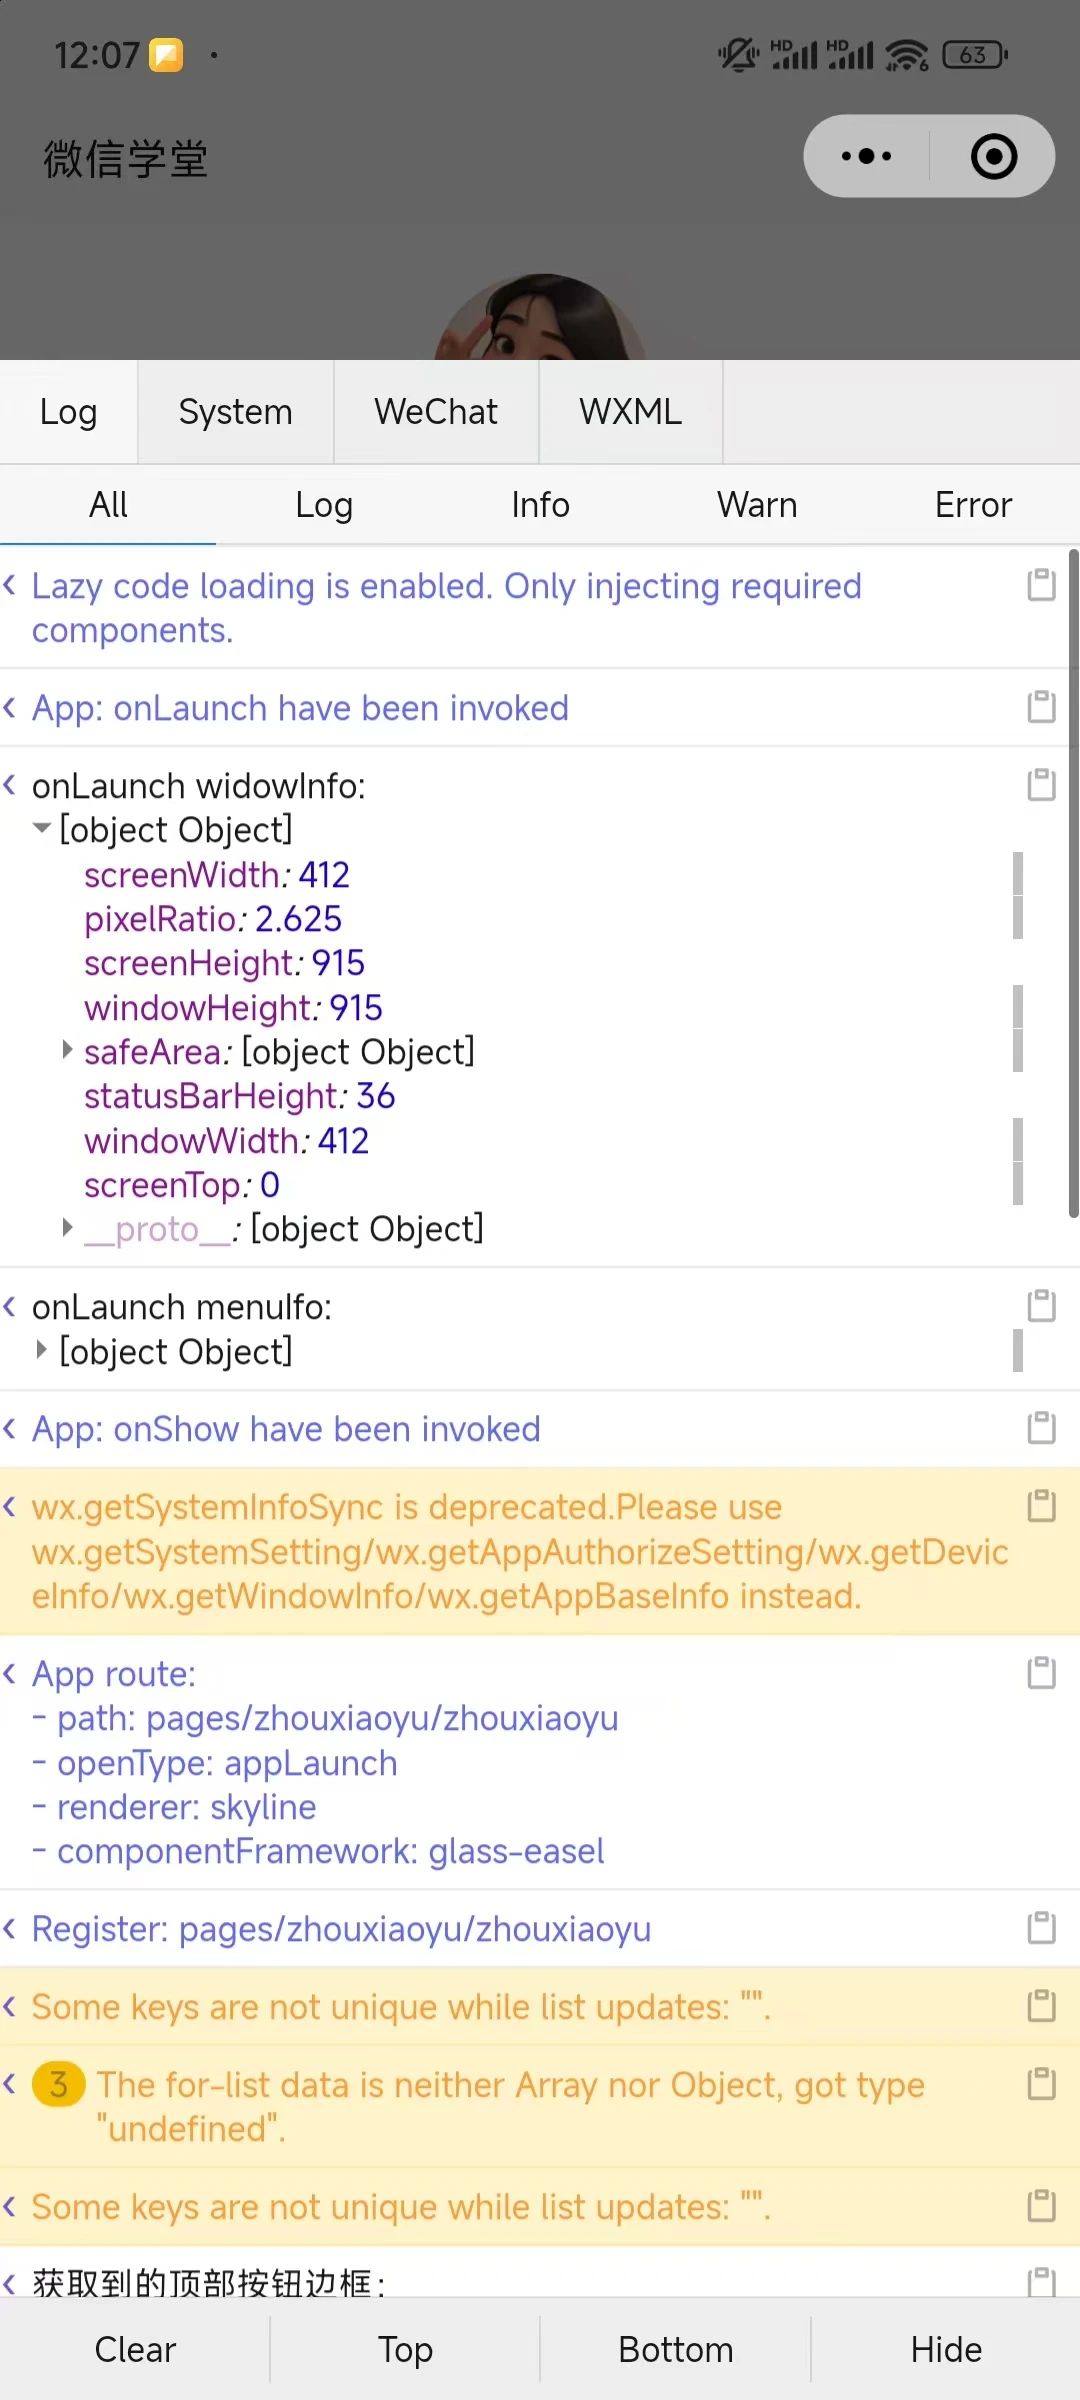Open the mini program three-dot menu
Viewport: 1080px width, 2400px height.
point(866,156)
